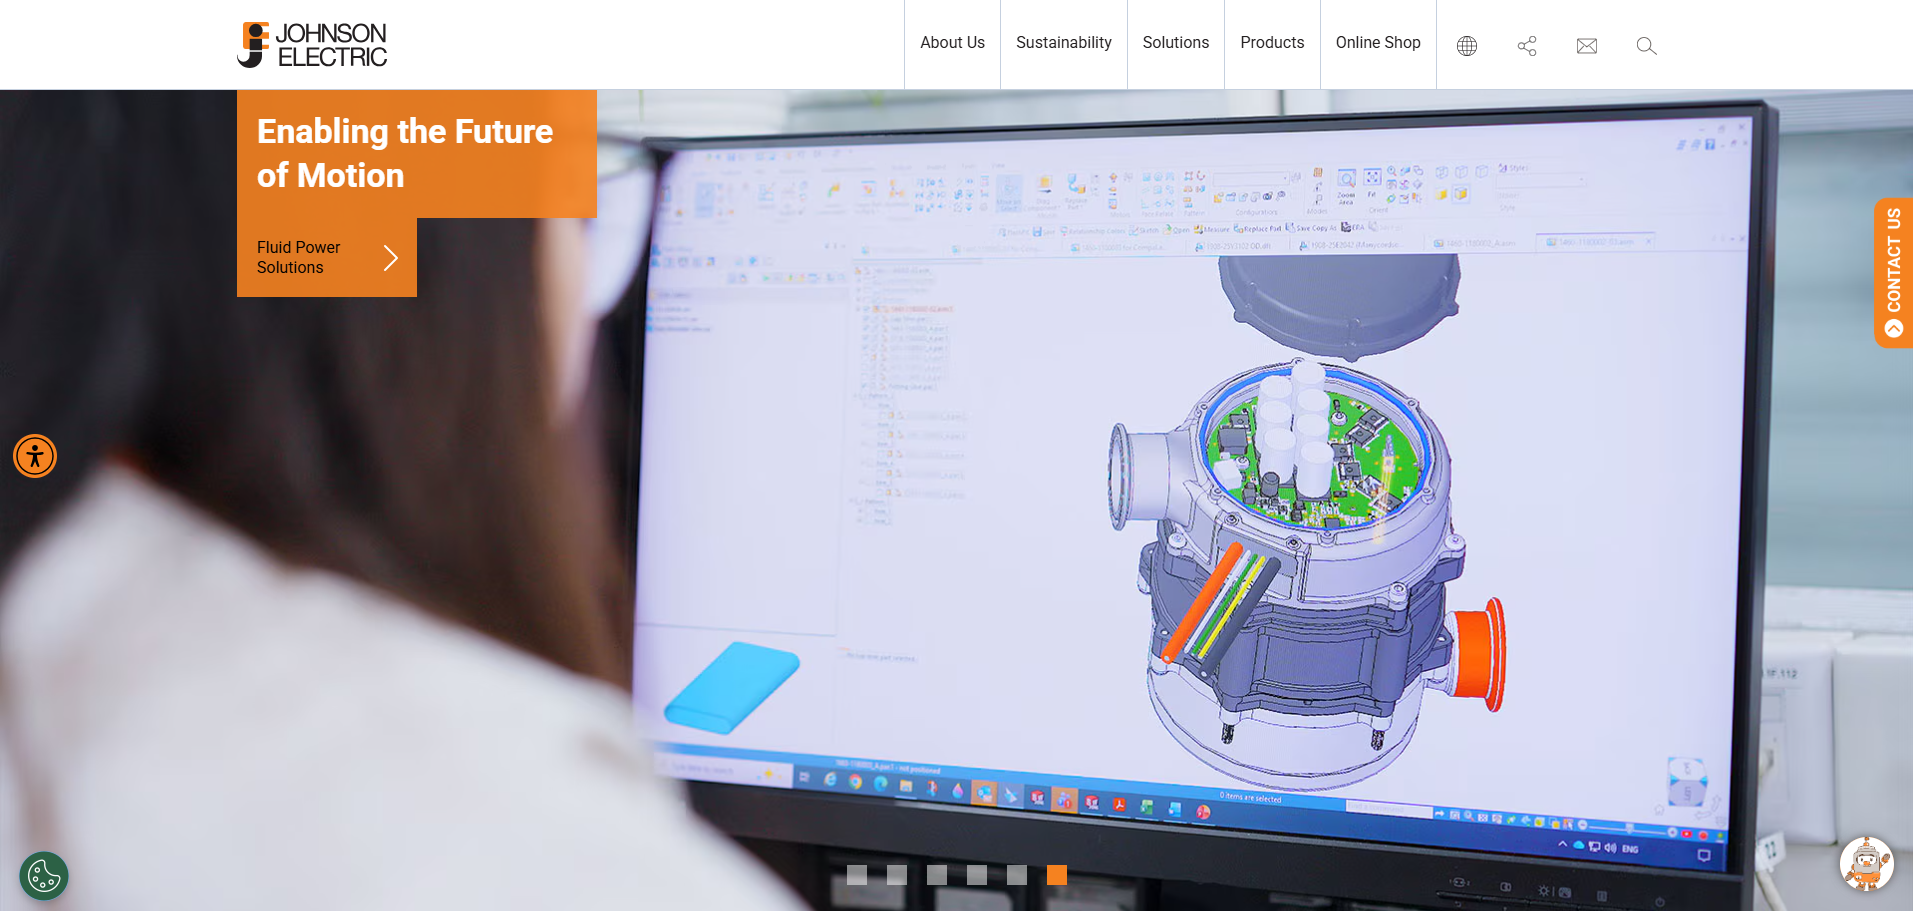This screenshot has width=1913, height=911.
Task: Select the first carousel slide indicator
Action: point(857,875)
